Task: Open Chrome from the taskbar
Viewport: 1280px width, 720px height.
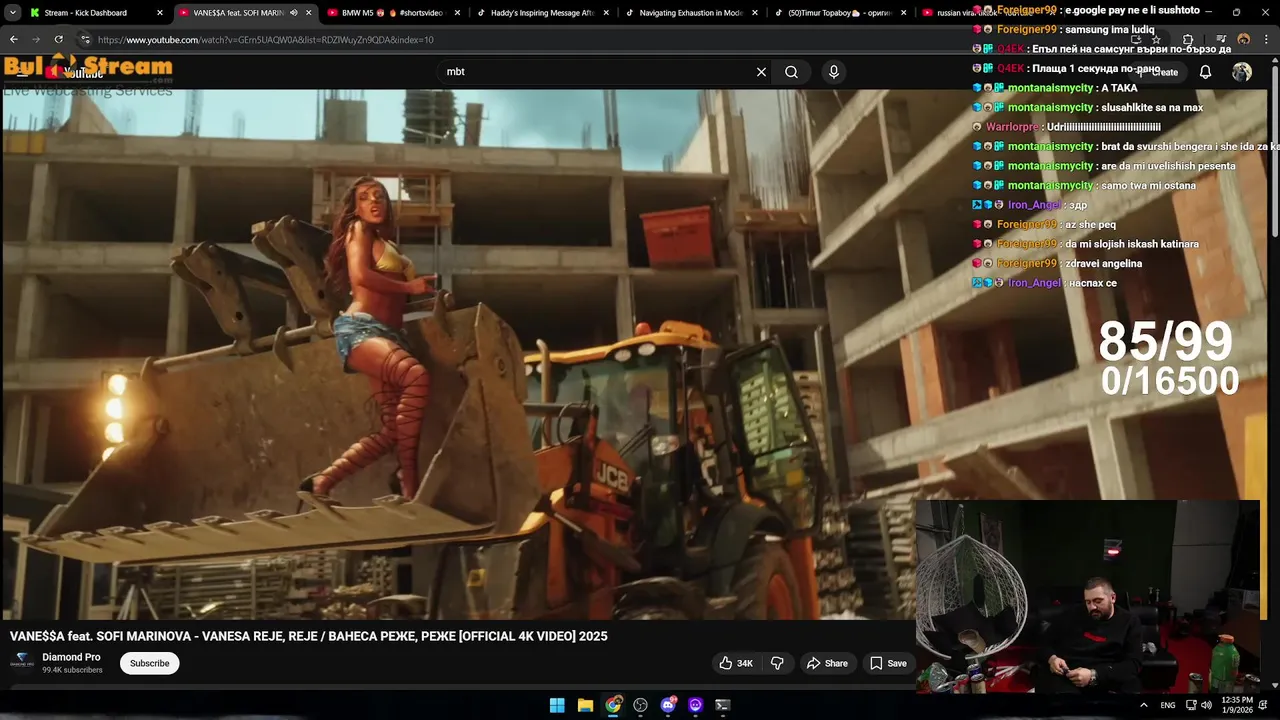Action: click(x=613, y=705)
